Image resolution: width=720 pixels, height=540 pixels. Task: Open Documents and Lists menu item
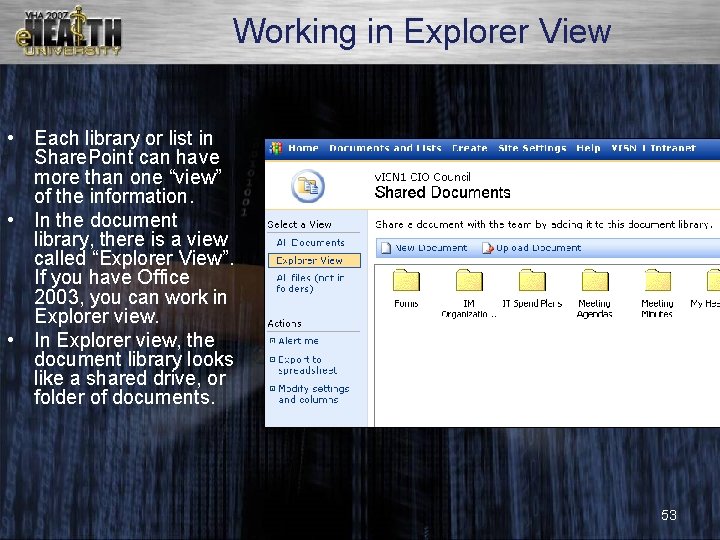click(x=385, y=148)
